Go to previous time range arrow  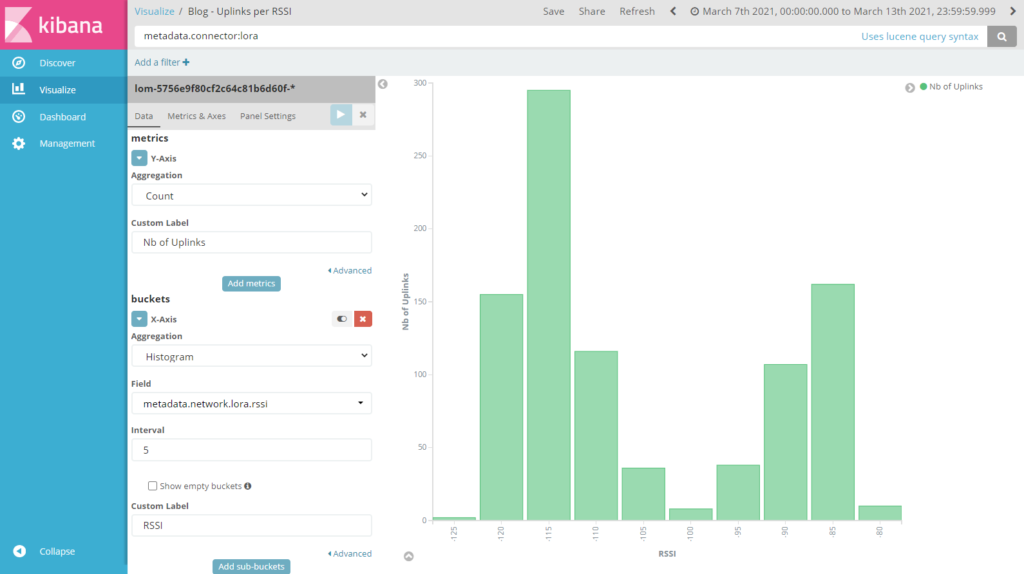coord(673,11)
